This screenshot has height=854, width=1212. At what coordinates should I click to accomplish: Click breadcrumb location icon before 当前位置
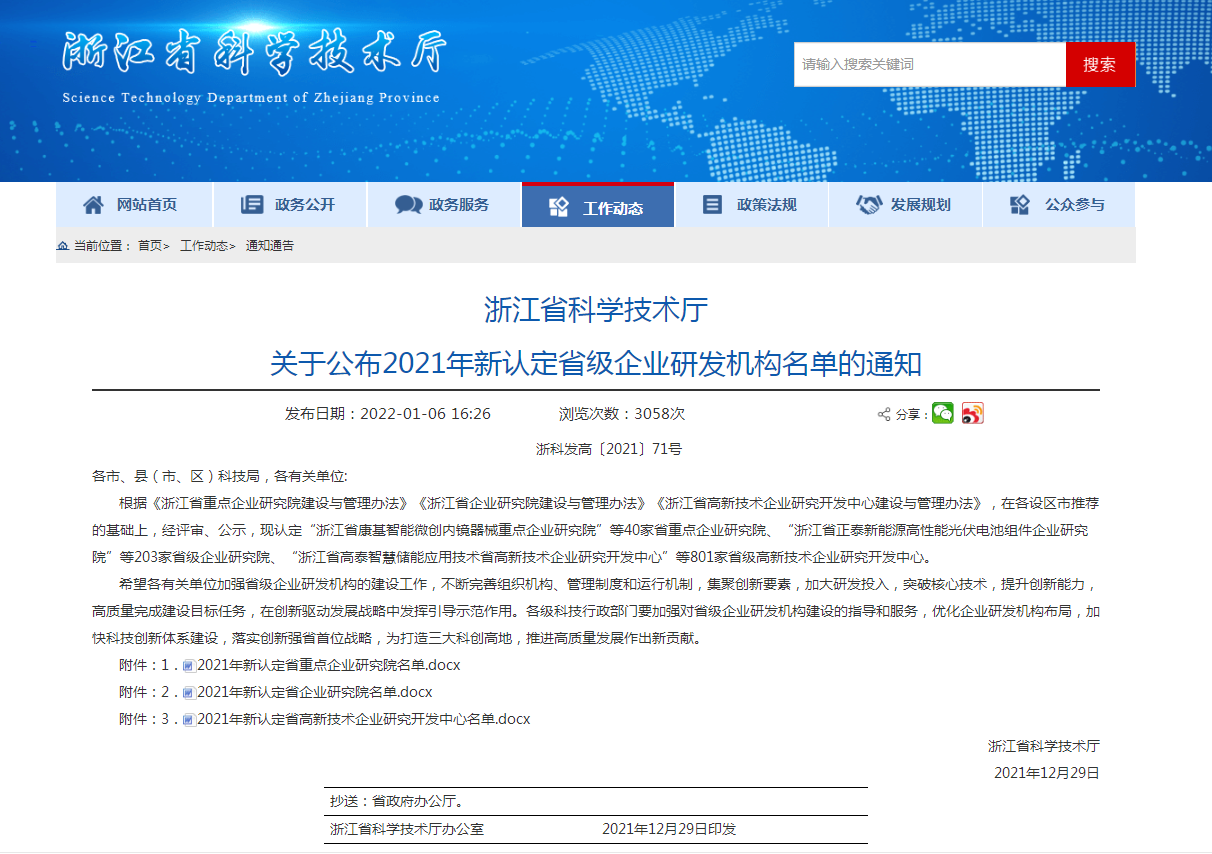63,246
